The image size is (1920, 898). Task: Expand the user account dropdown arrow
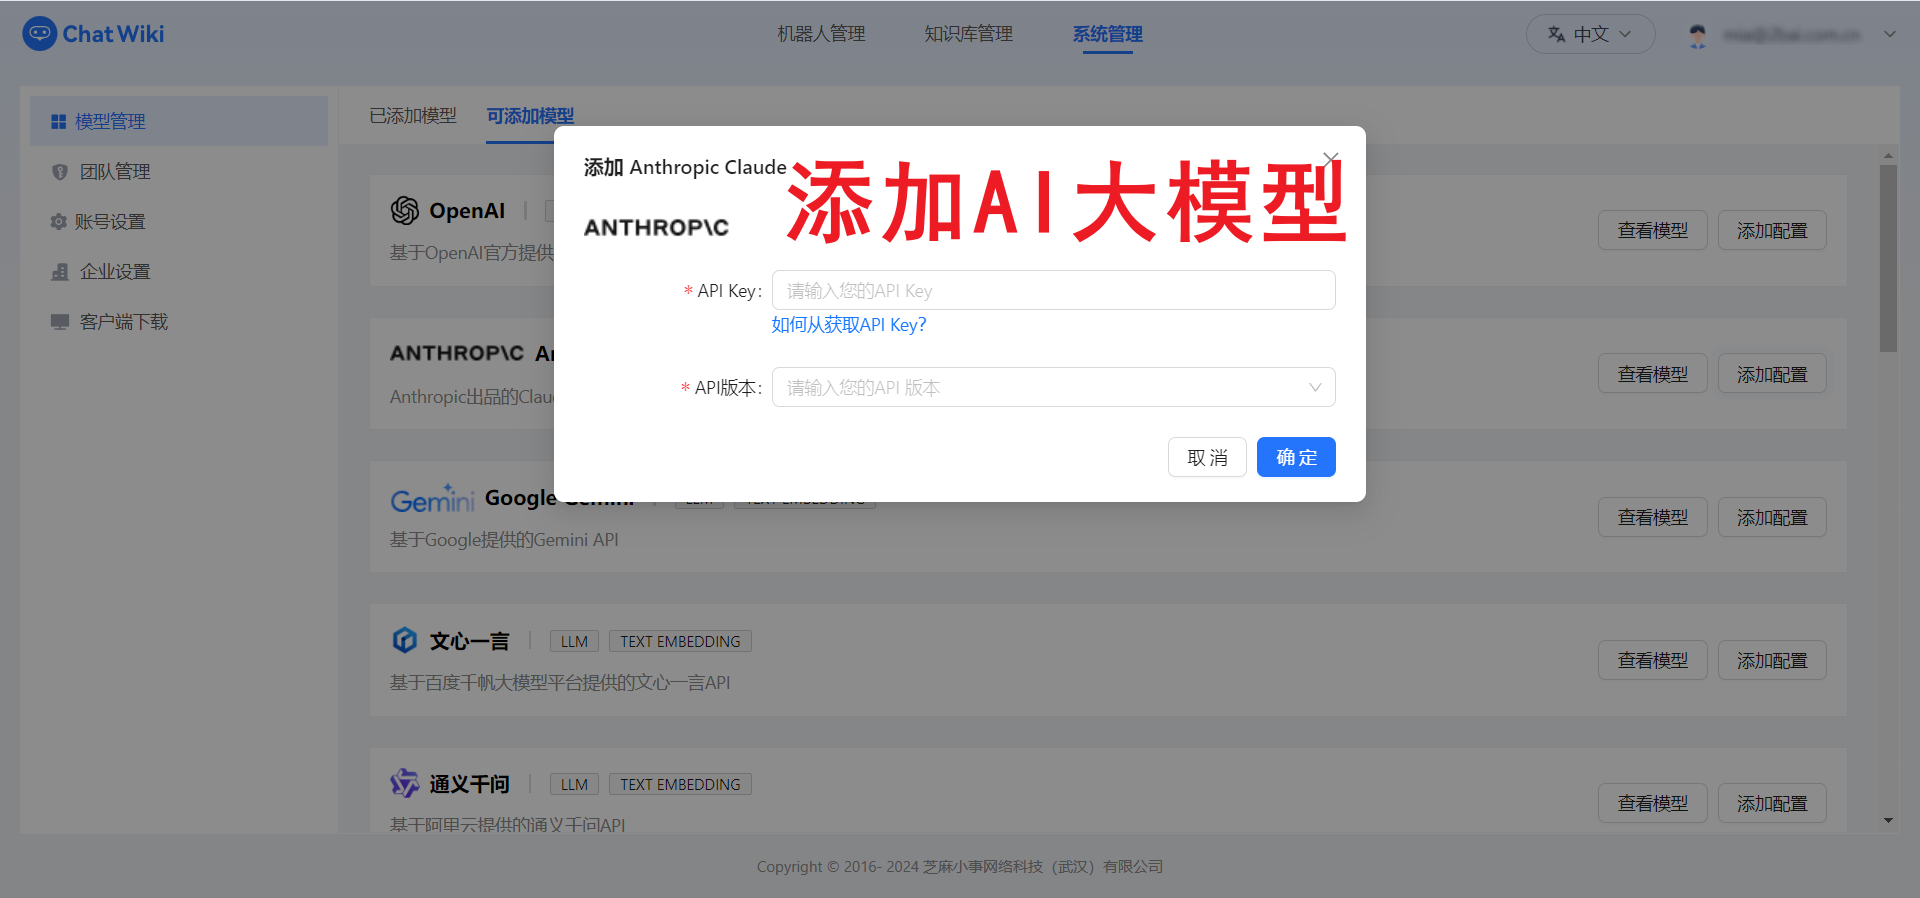pyautogui.click(x=1890, y=34)
